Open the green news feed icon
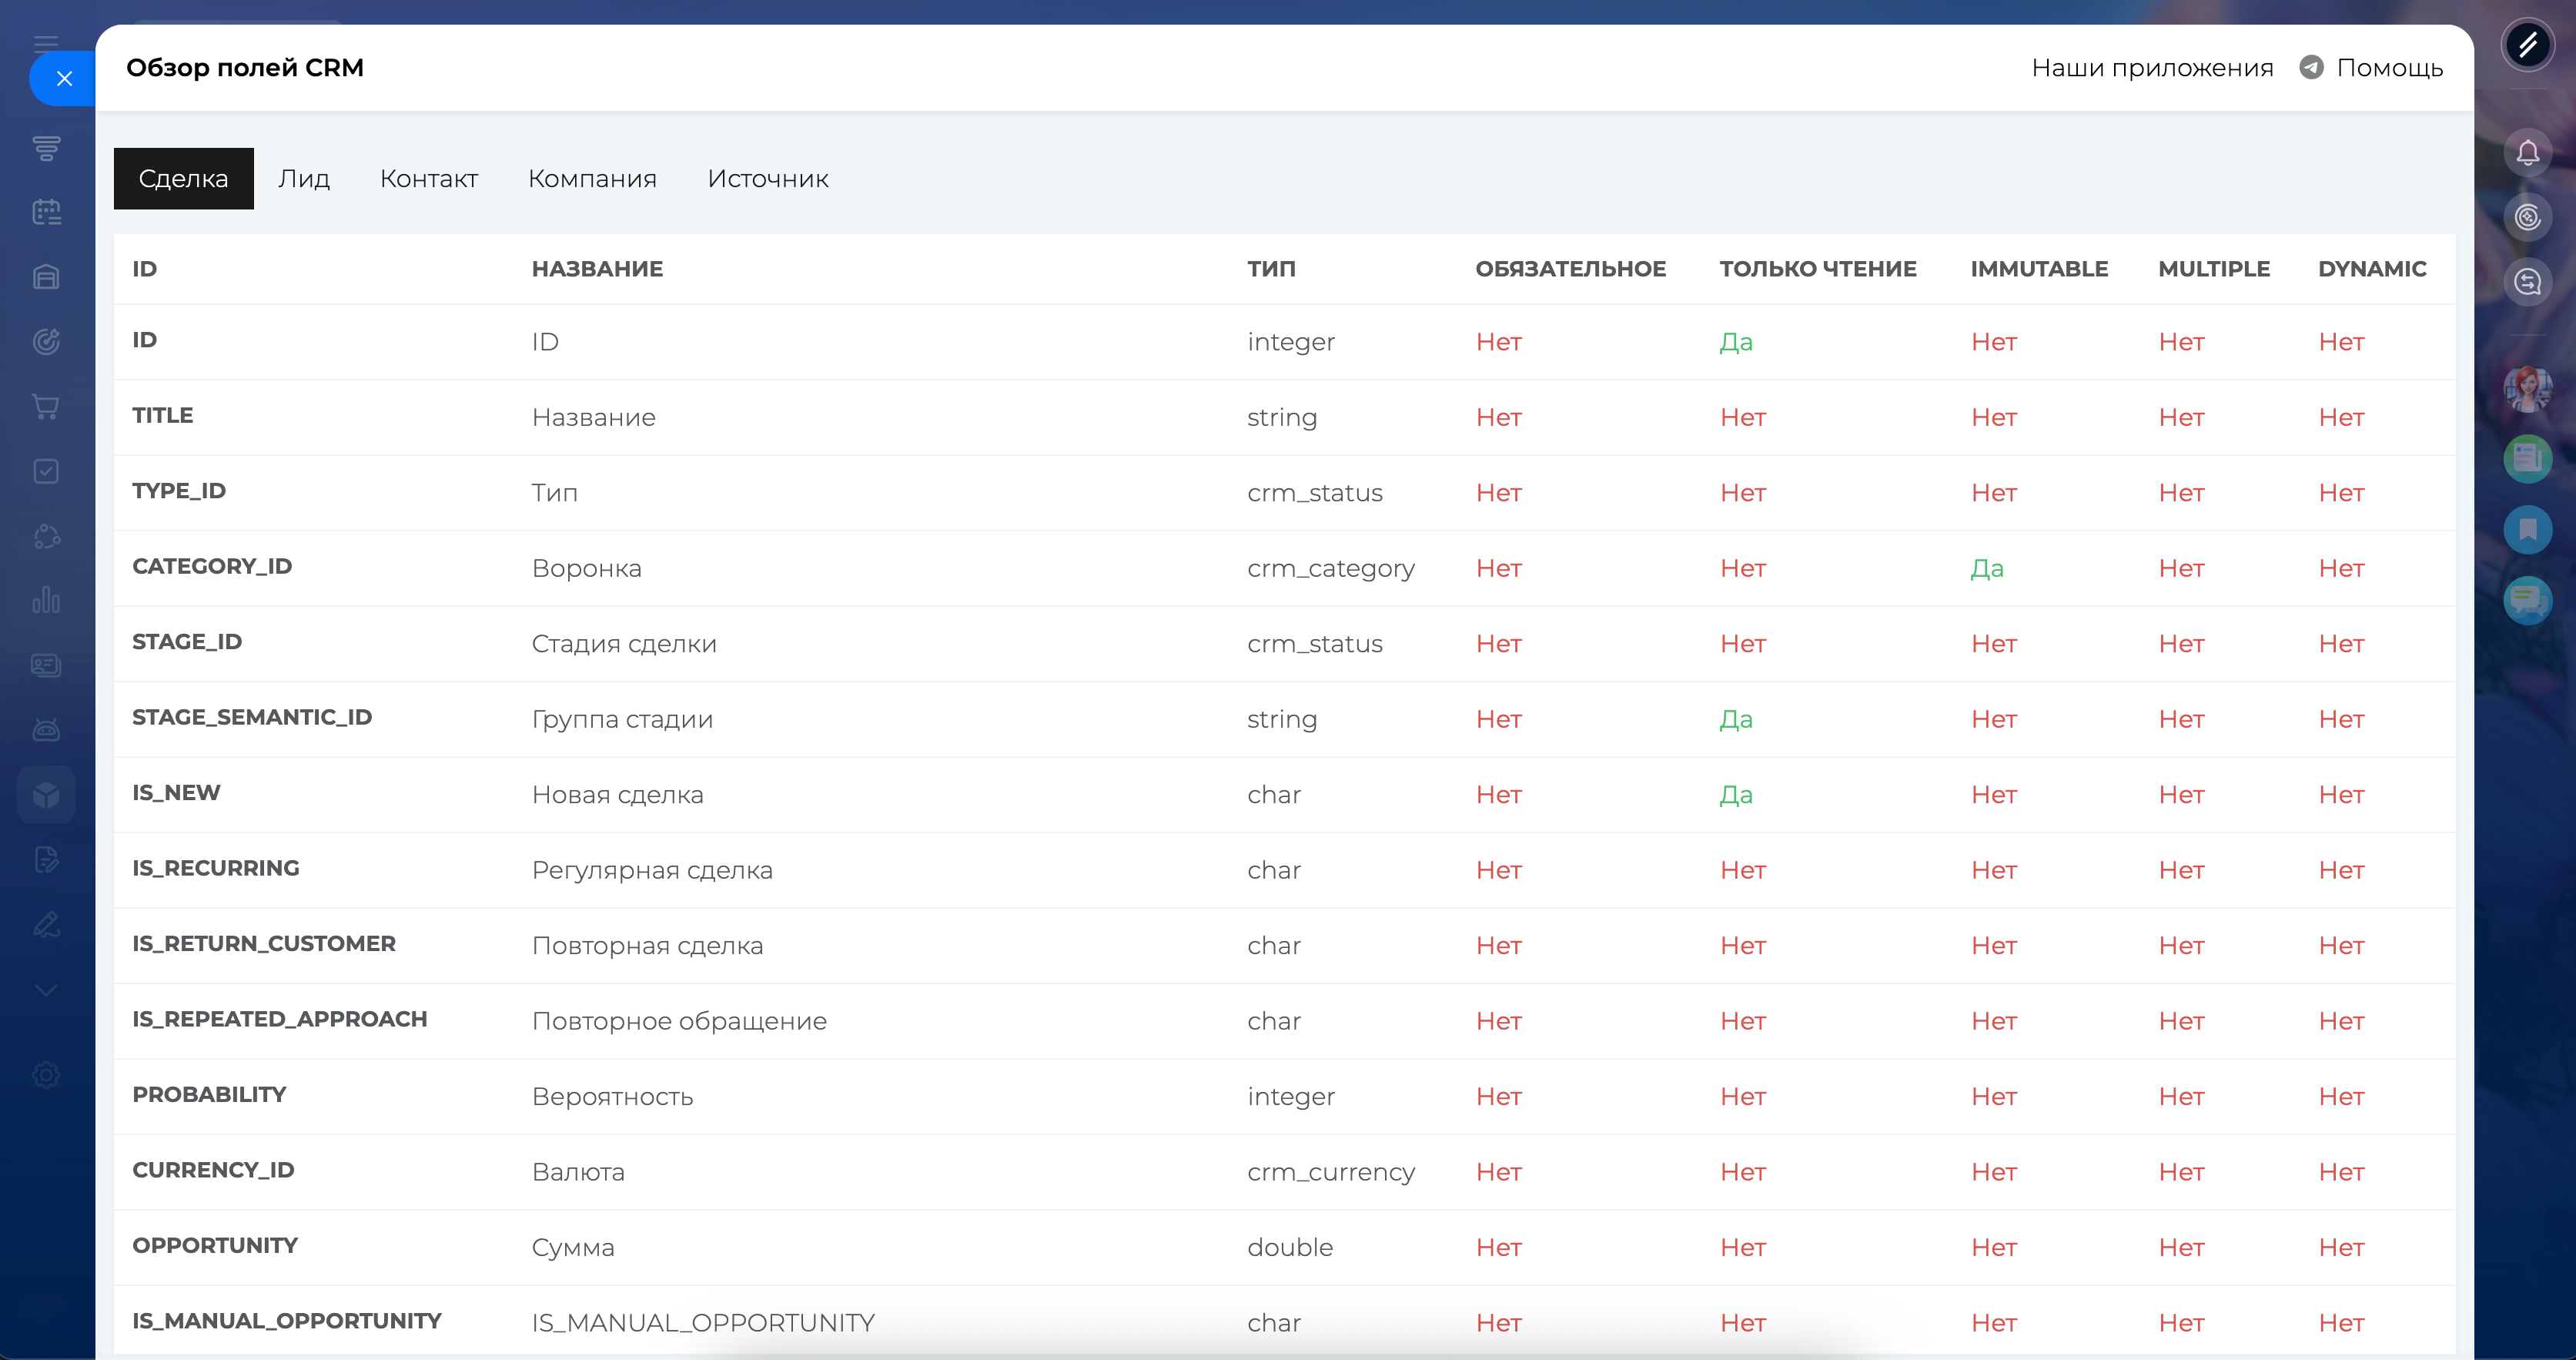 tap(2527, 459)
